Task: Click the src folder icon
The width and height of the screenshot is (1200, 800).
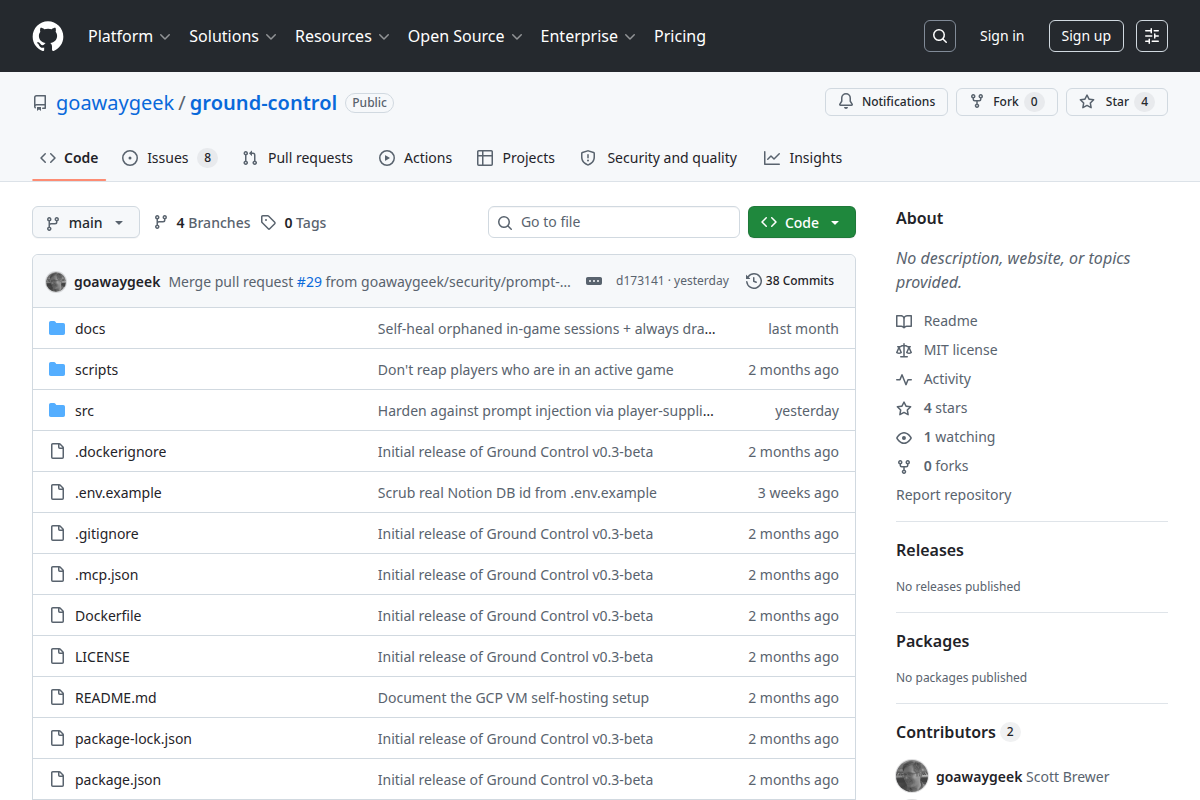Action: click(x=57, y=411)
